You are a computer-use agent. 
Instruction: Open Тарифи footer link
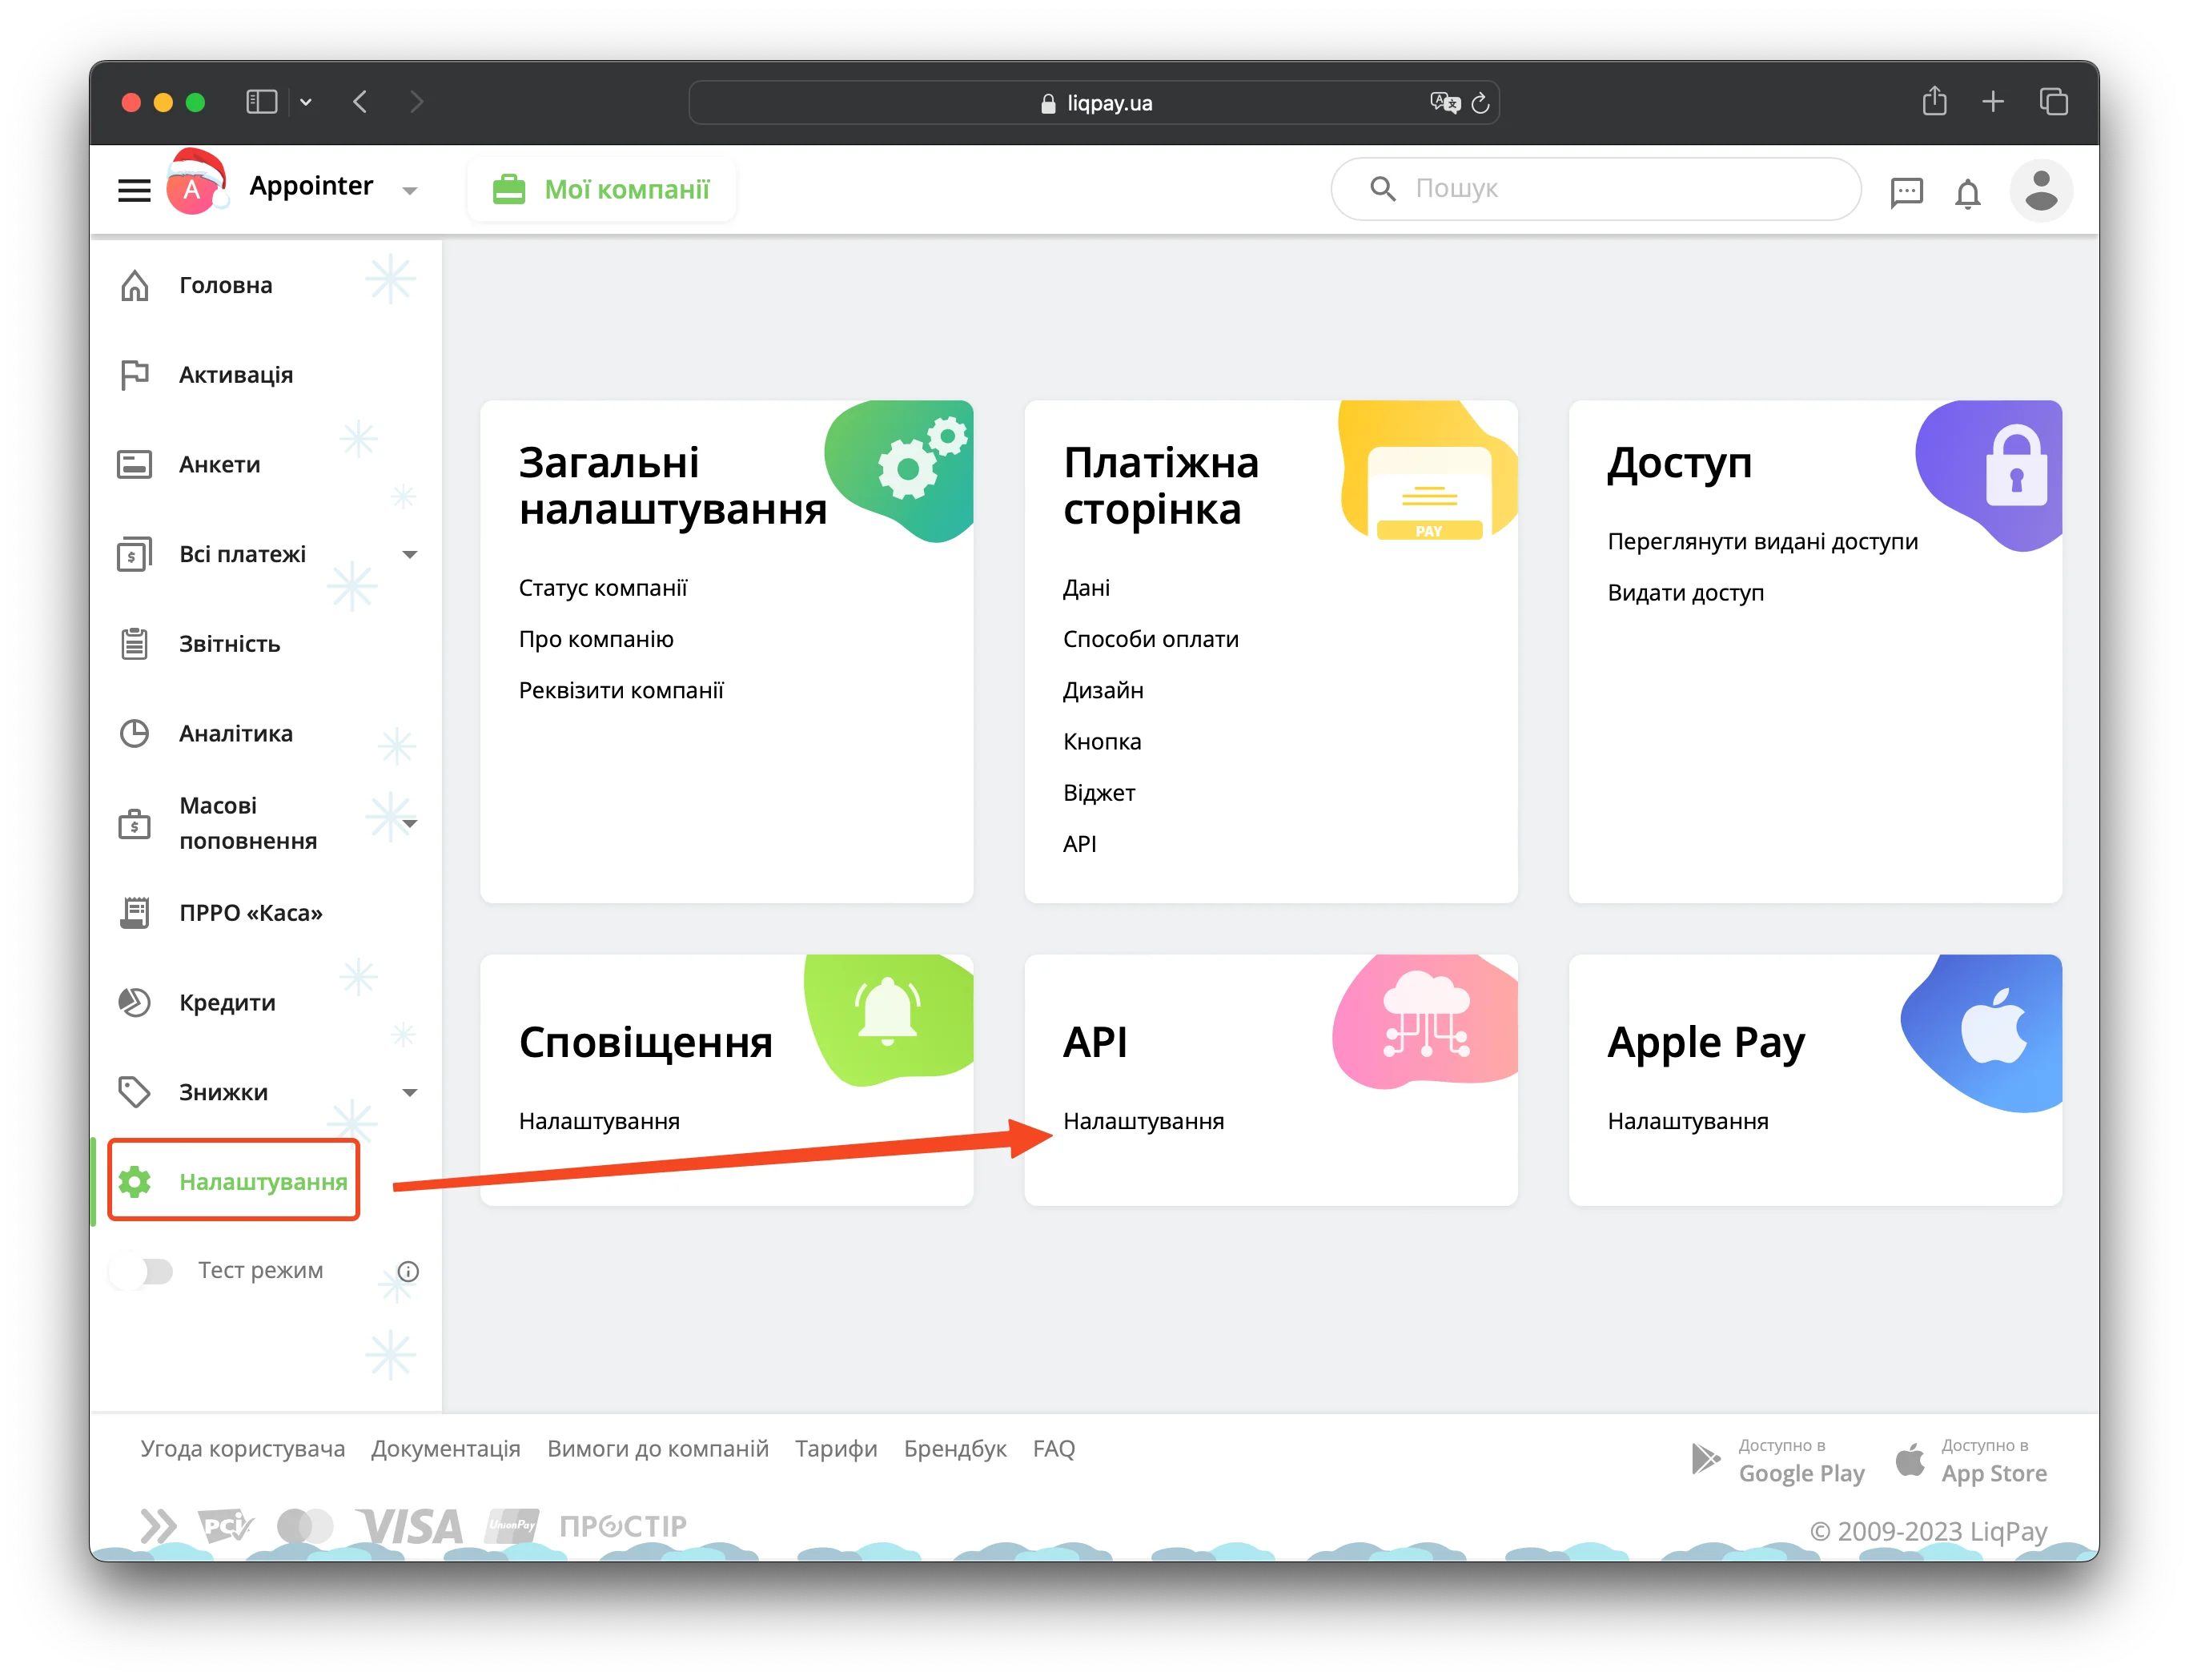pyautogui.click(x=836, y=1448)
